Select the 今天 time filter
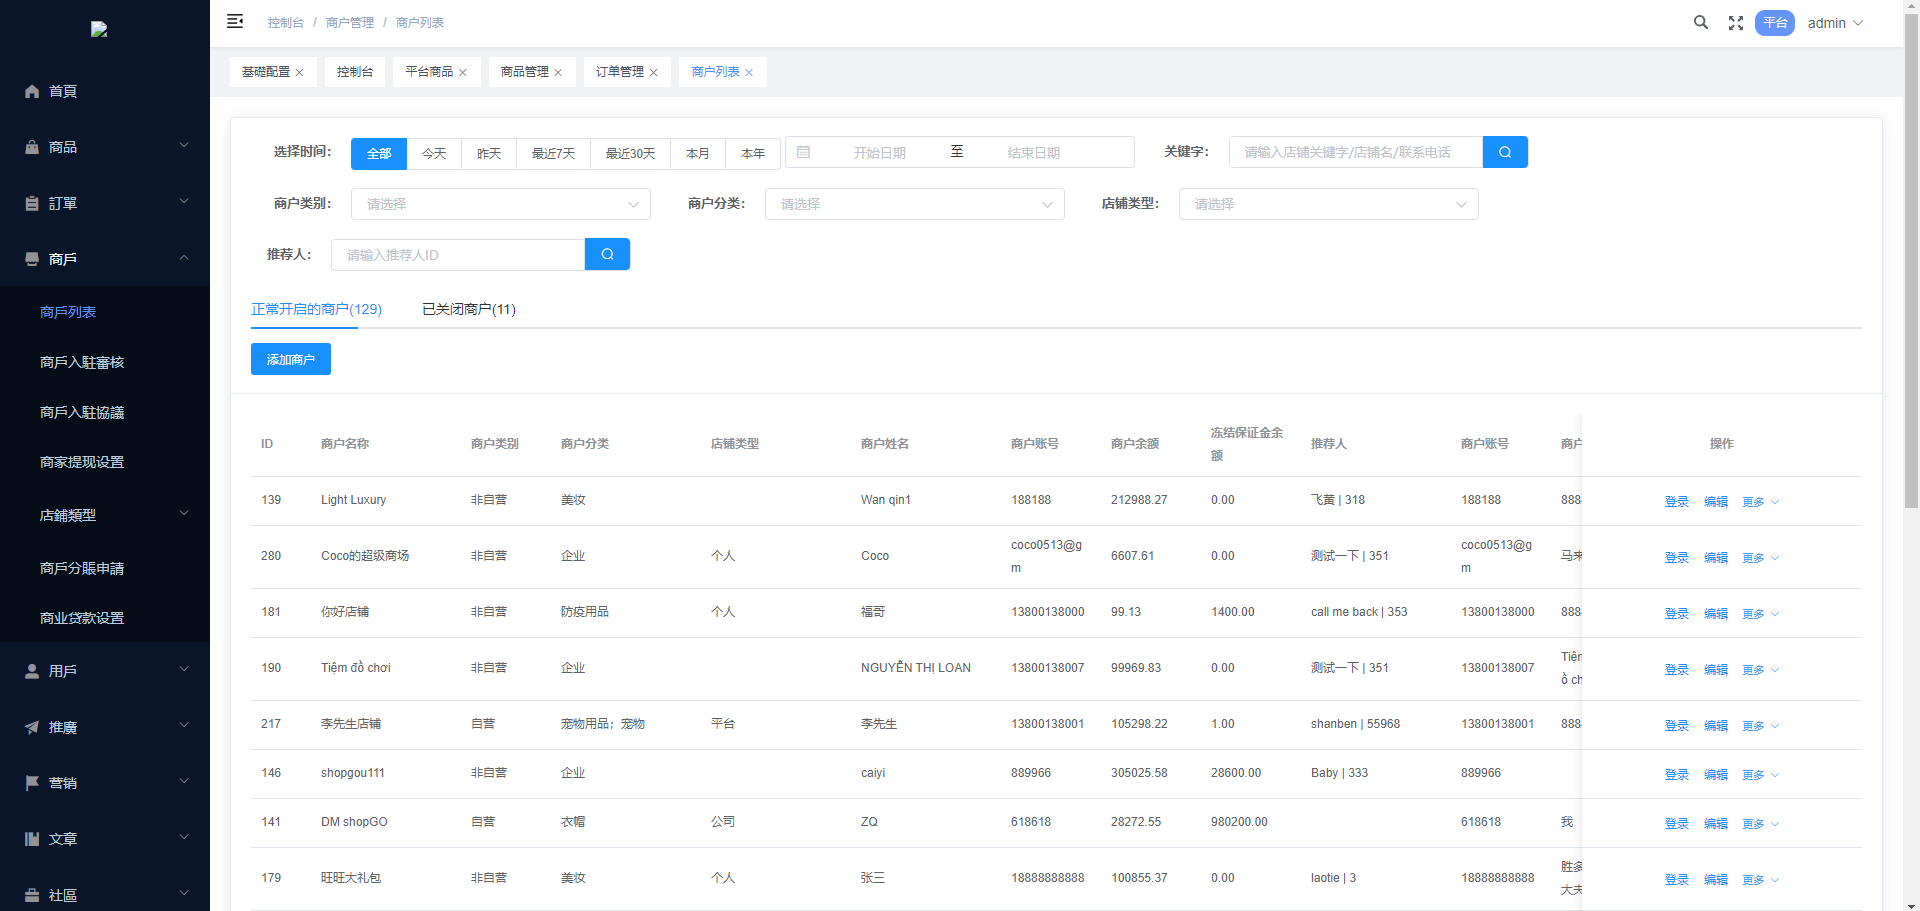The width and height of the screenshot is (1920, 911). [434, 153]
